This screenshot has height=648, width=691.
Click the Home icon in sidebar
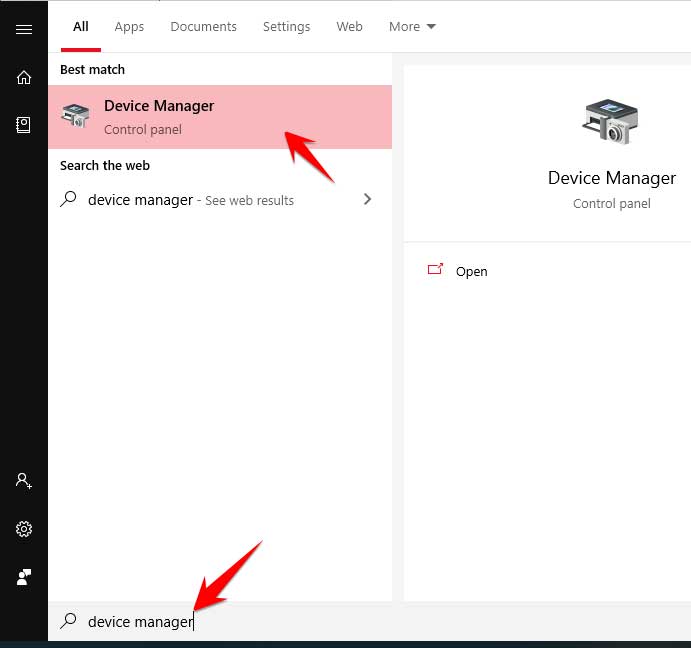pyautogui.click(x=24, y=77)
